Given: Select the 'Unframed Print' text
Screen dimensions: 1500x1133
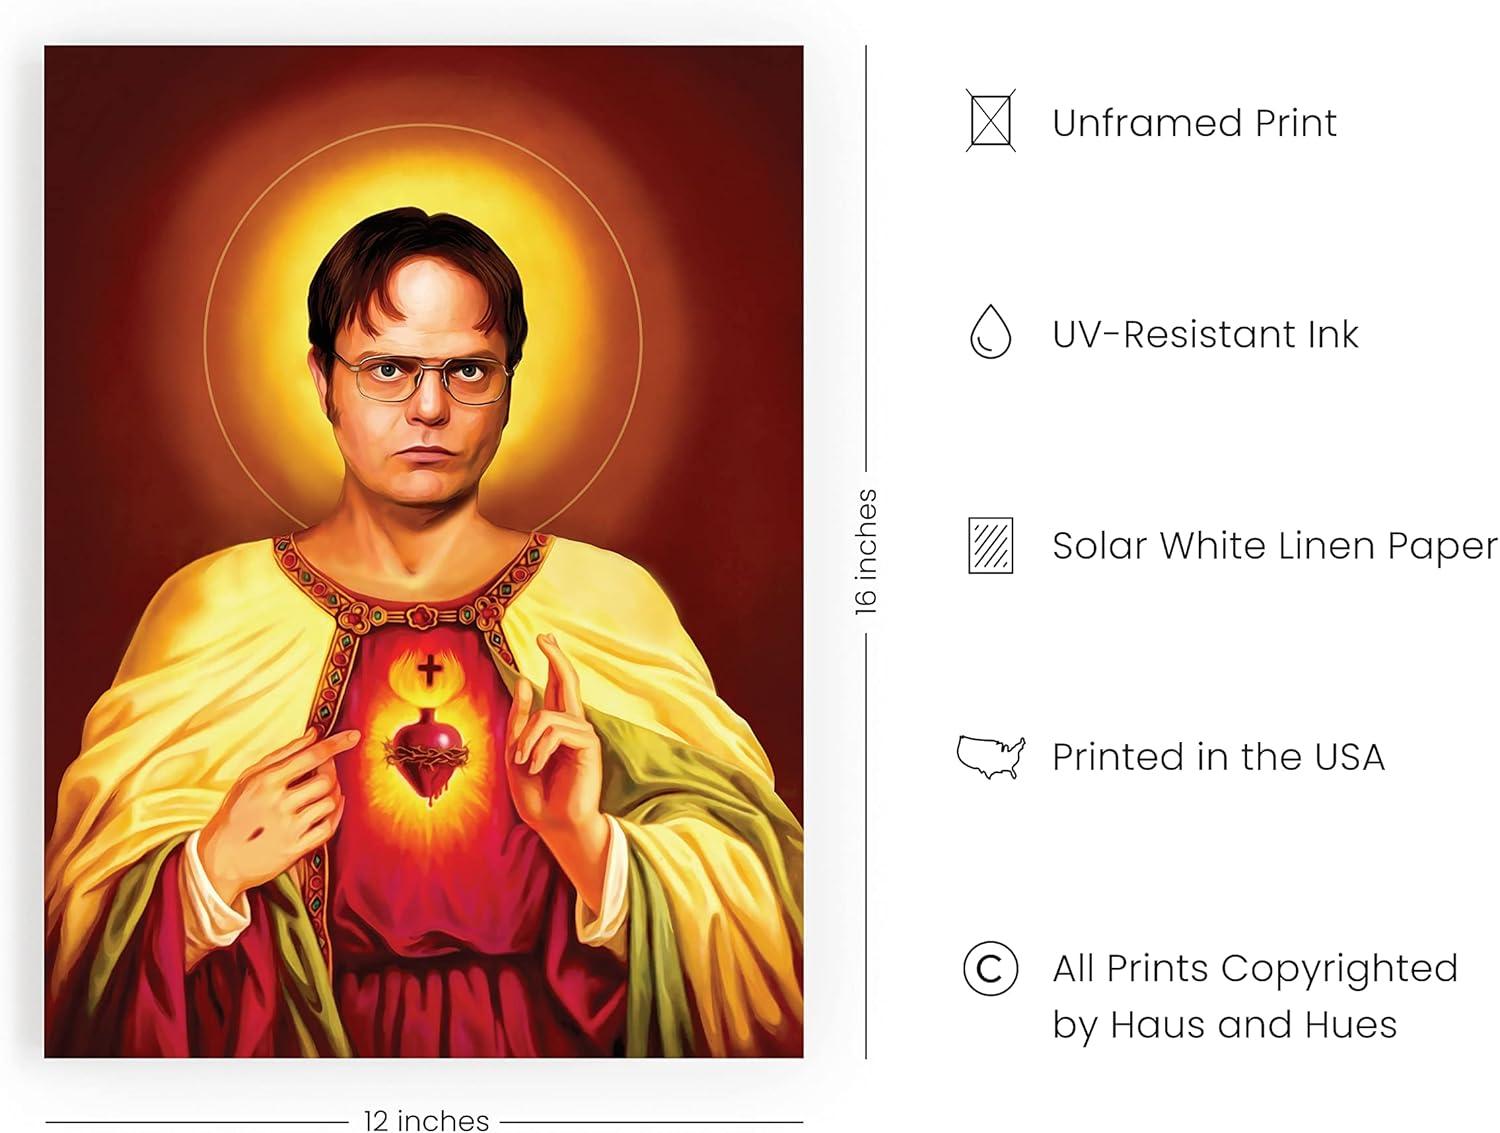Looking at the screenshot, I should pos(1194,123).
